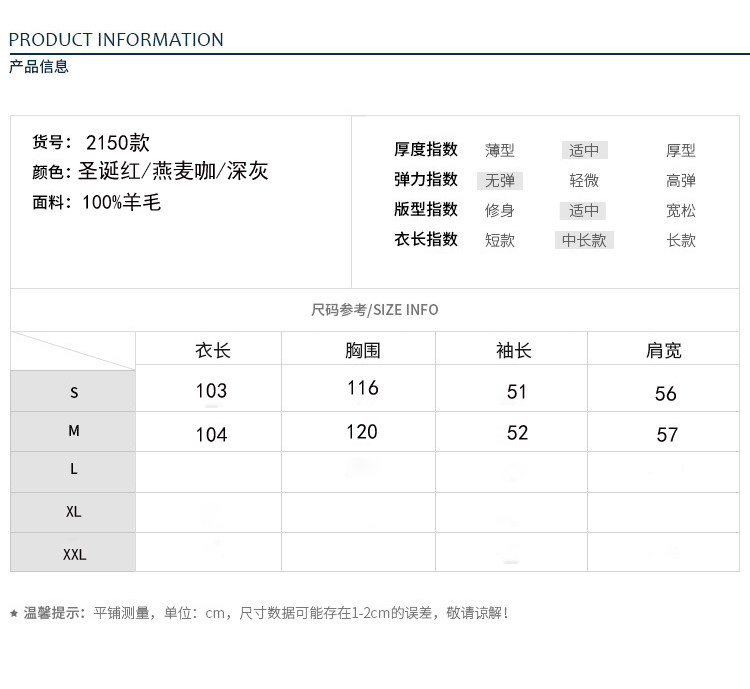Select the XXL size row label
This screenshot has width=750, height=689.
[74, 554]
